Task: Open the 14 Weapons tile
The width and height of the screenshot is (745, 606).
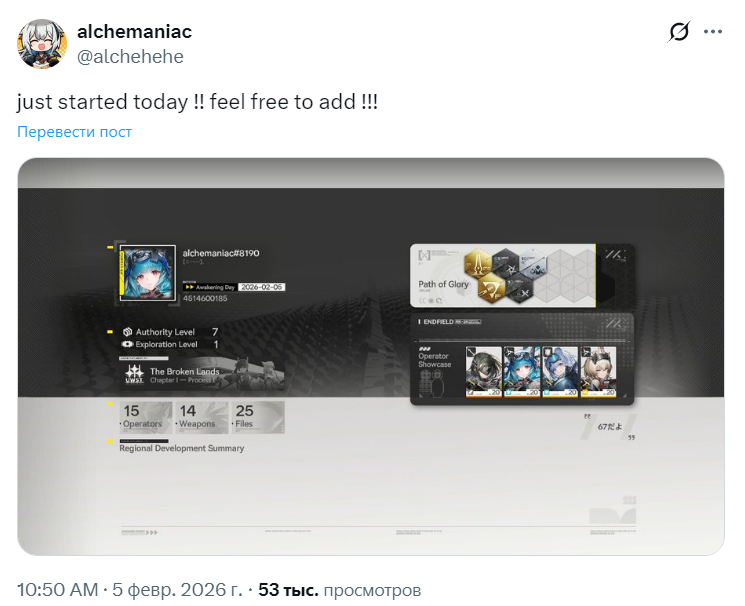Action: [202, 417]
